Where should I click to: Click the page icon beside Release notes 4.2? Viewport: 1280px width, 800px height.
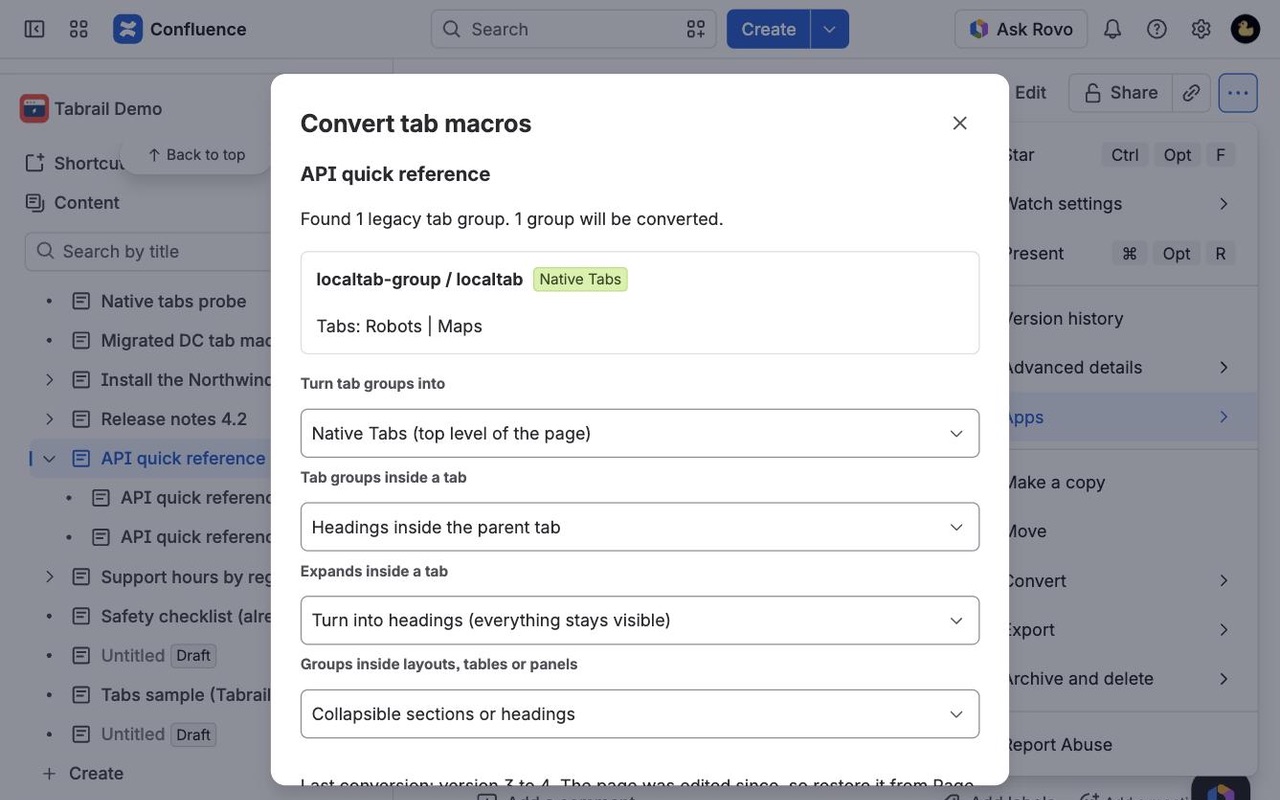tap(81, 419)
